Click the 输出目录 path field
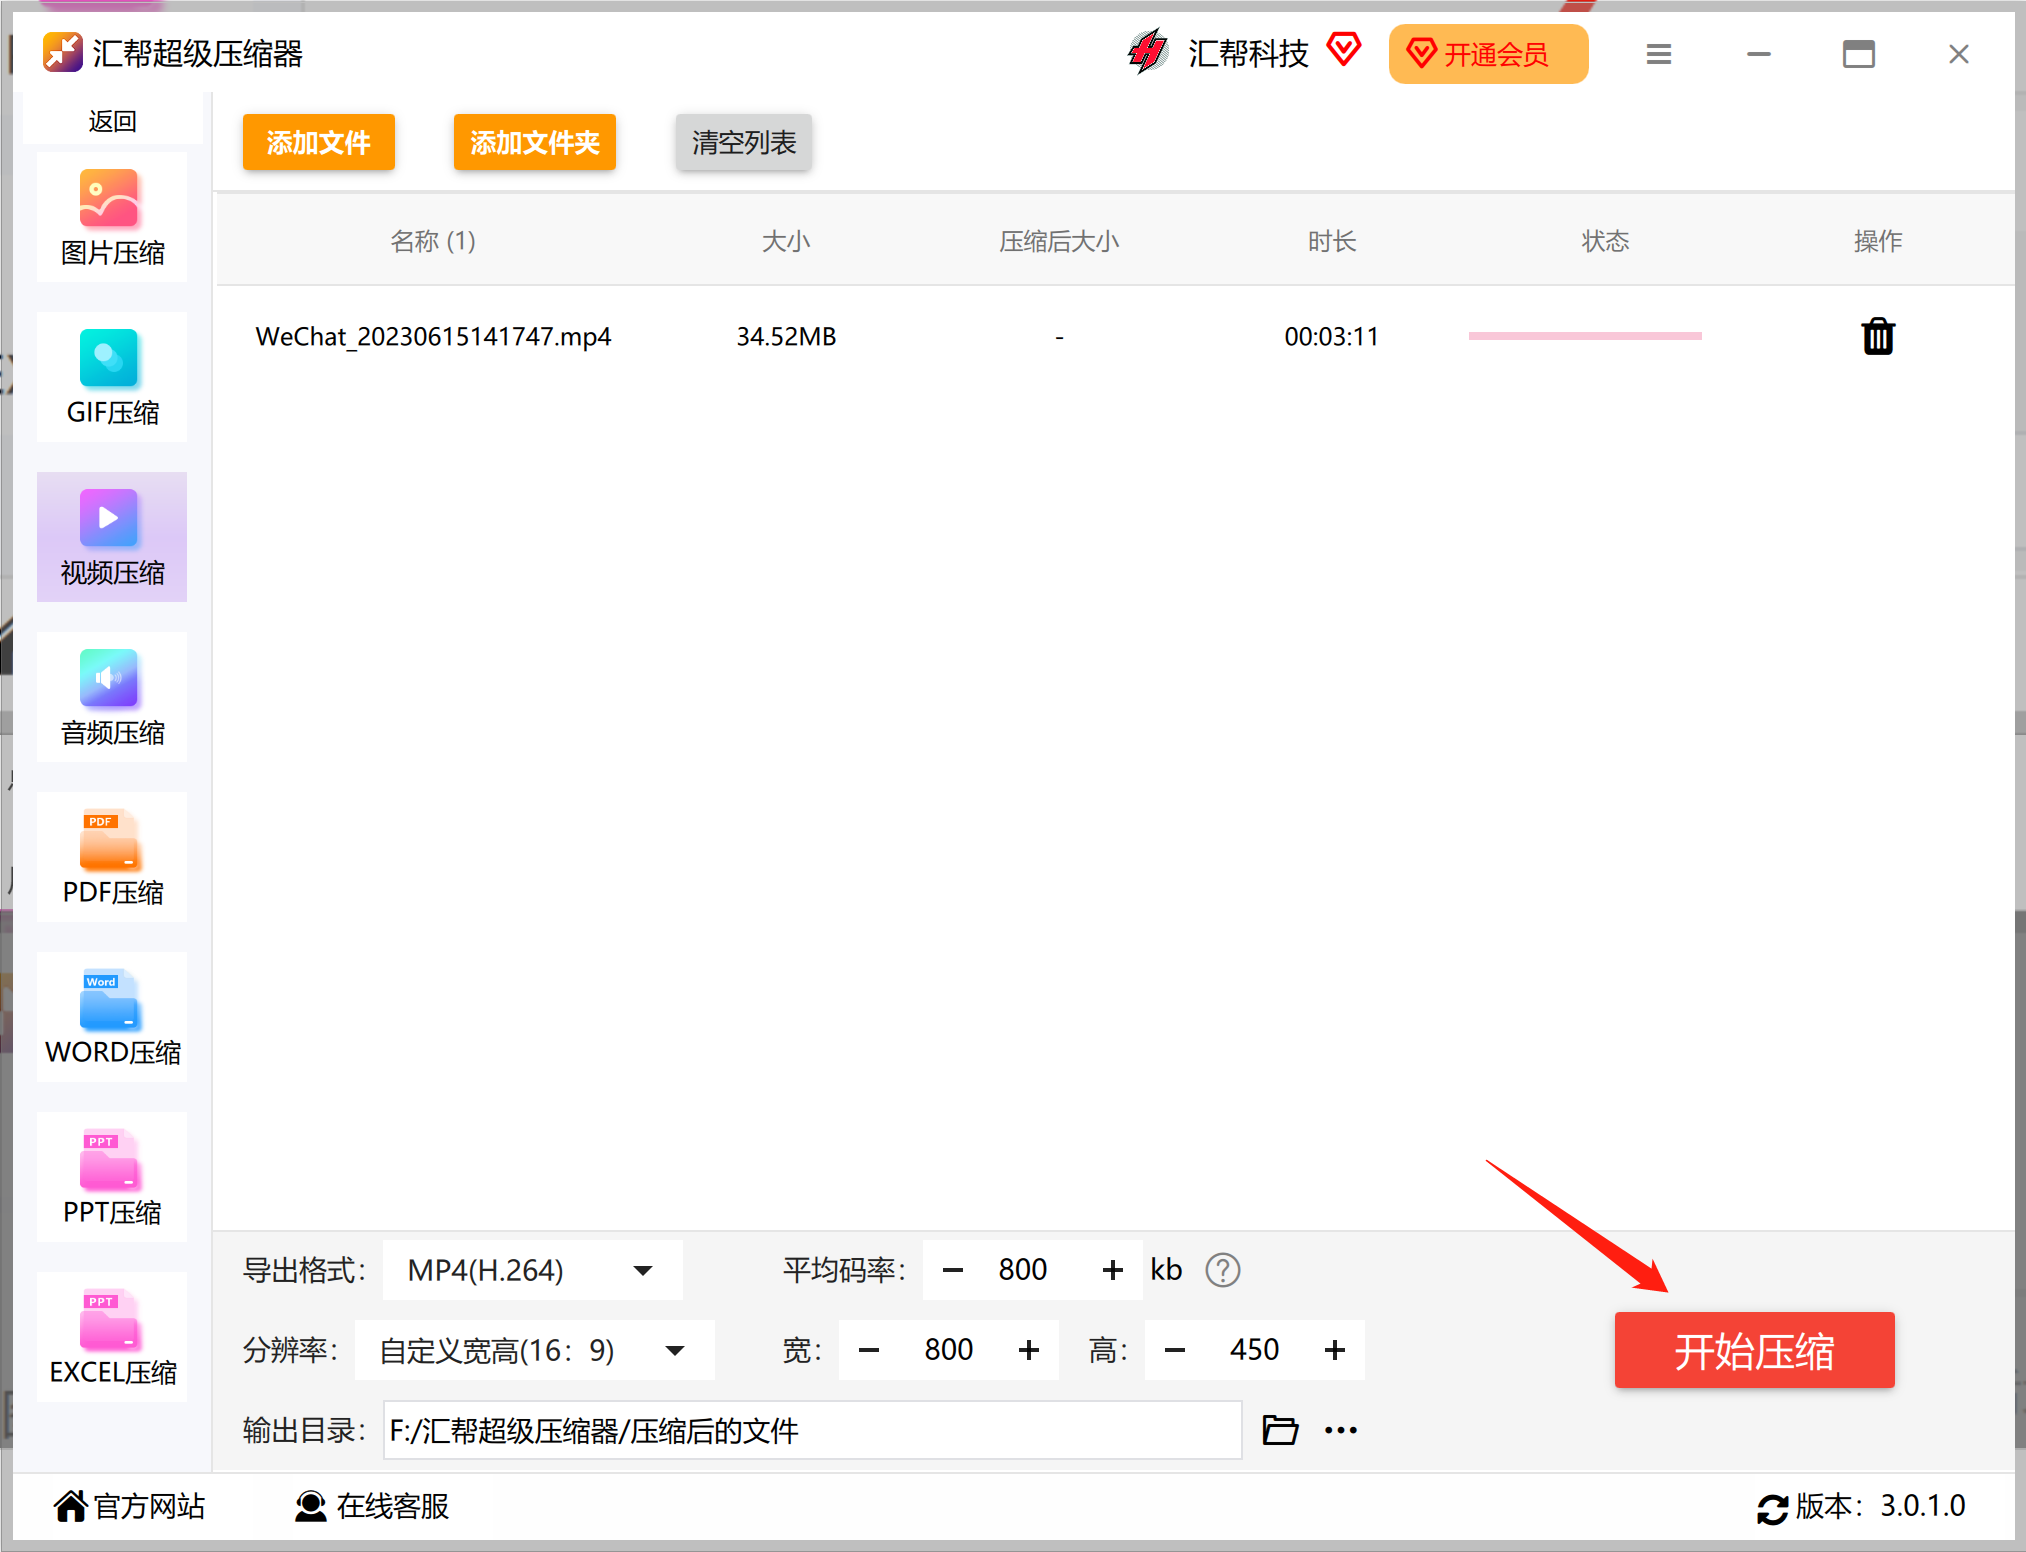2026x1552 pixels. coord(812,1430)
